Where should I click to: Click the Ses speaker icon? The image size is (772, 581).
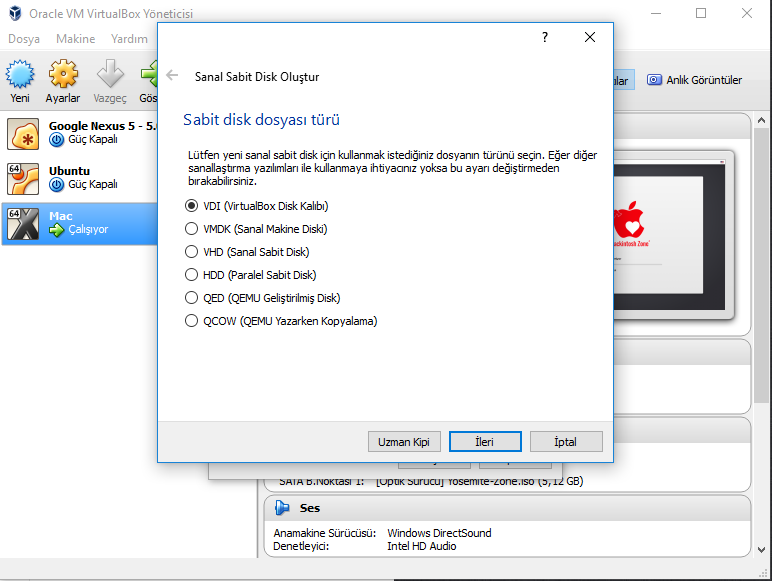click(282, 508)
